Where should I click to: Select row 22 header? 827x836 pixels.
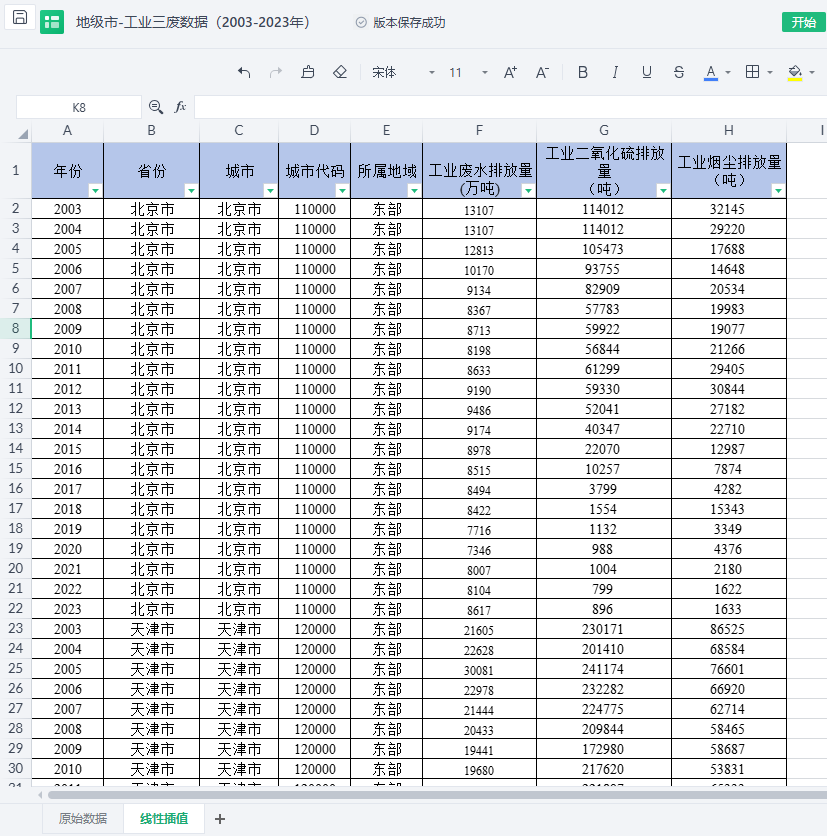pyautogui.click(x=15, y=608)
